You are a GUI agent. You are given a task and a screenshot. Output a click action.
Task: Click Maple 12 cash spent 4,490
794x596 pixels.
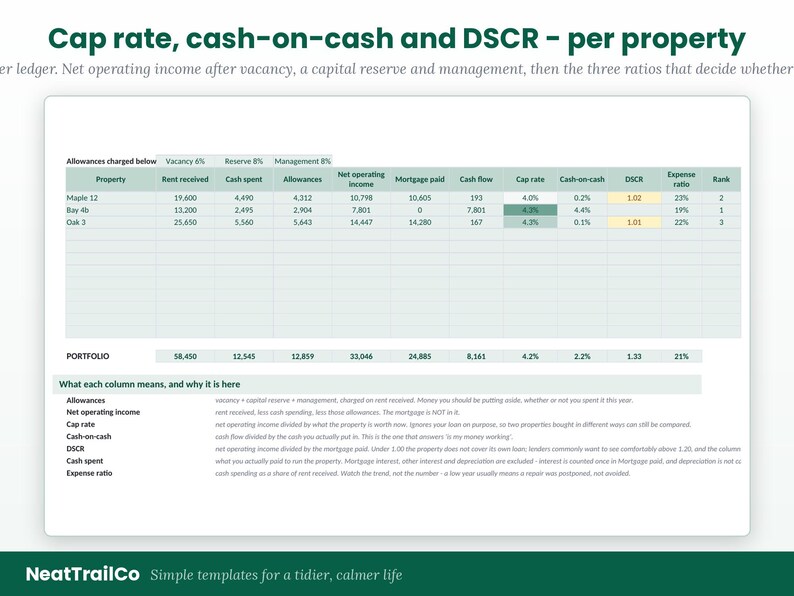point(244,198)
